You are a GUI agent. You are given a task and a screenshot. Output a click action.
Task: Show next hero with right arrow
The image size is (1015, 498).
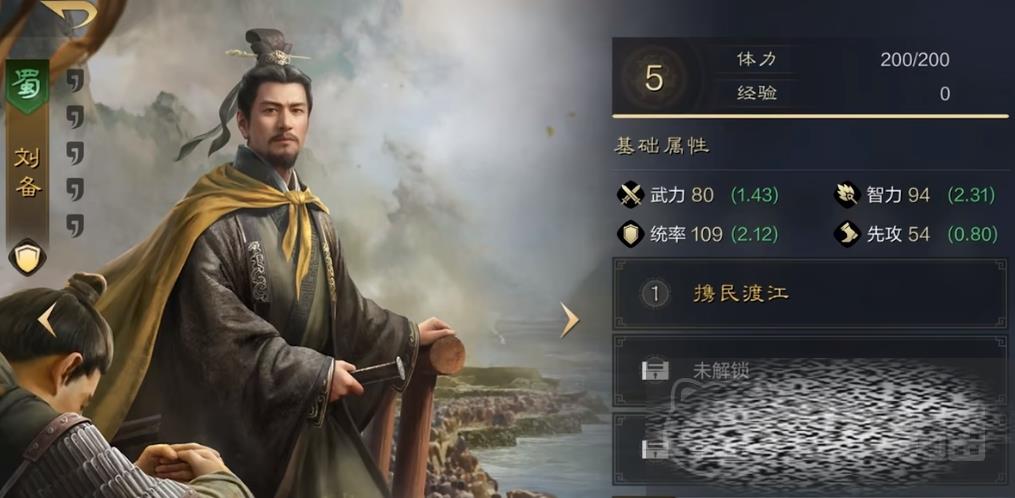[x=569, y=320]
